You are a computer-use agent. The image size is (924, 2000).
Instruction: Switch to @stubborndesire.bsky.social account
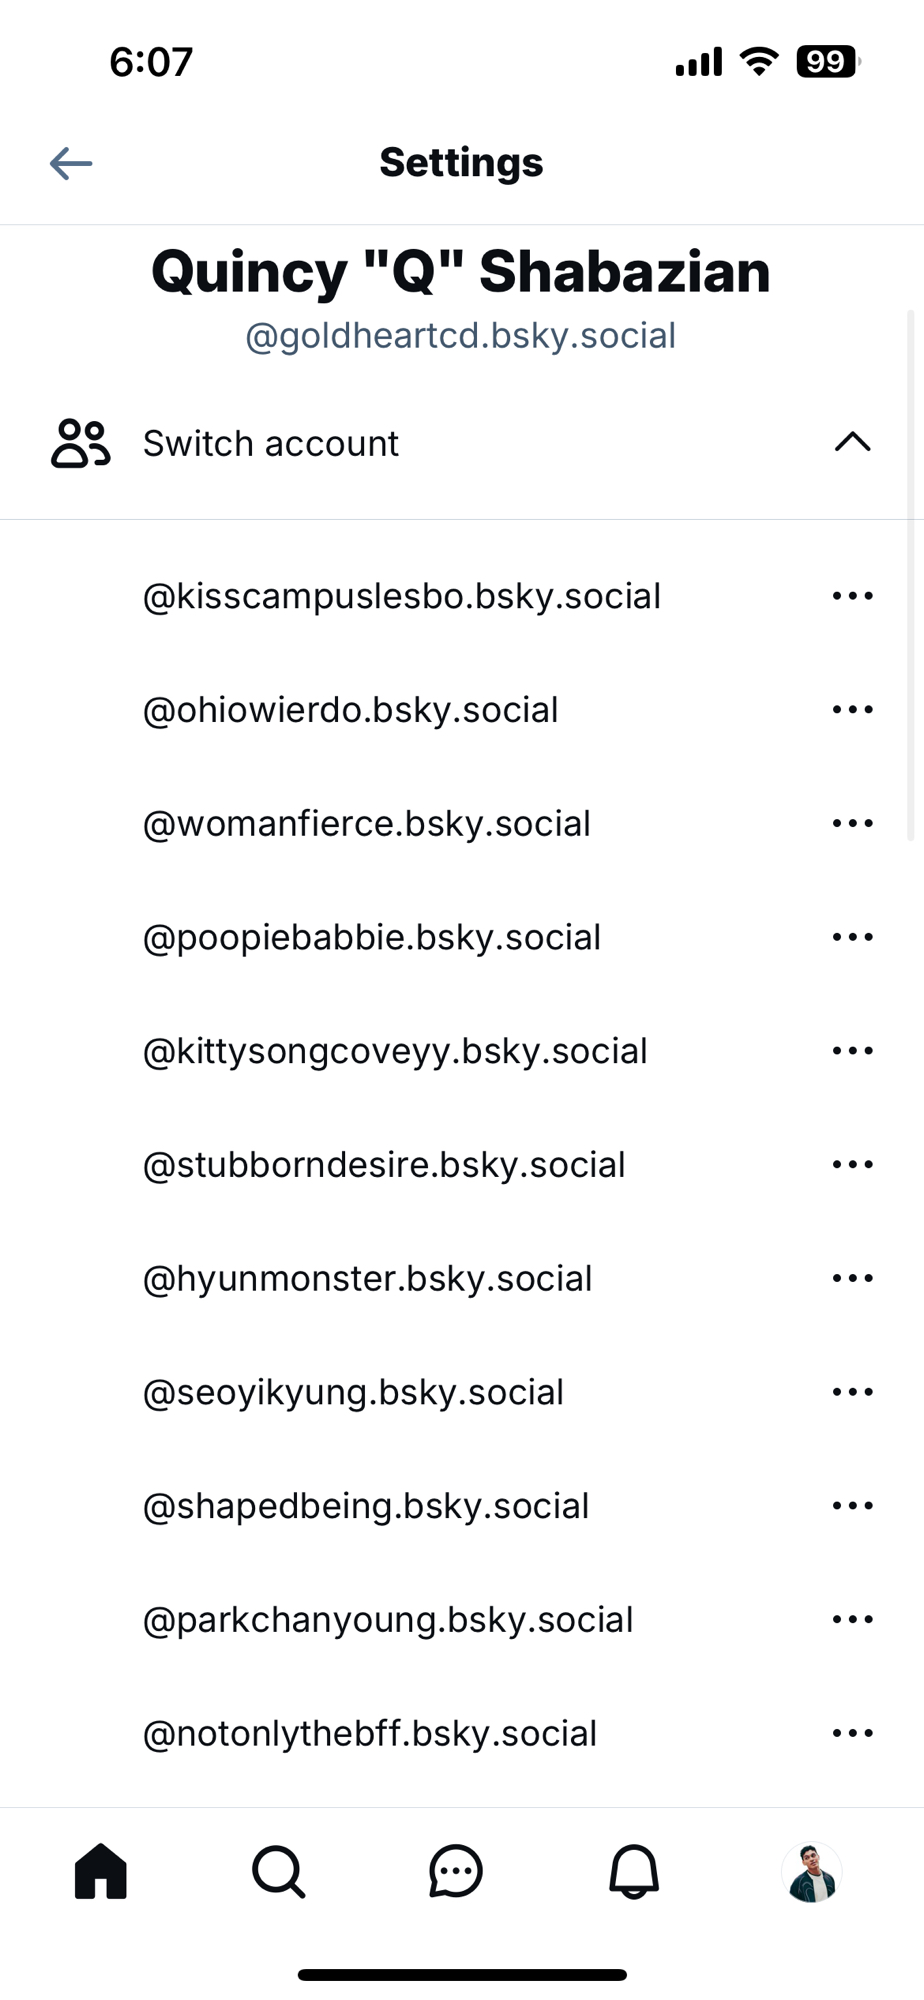point(384,1165)
